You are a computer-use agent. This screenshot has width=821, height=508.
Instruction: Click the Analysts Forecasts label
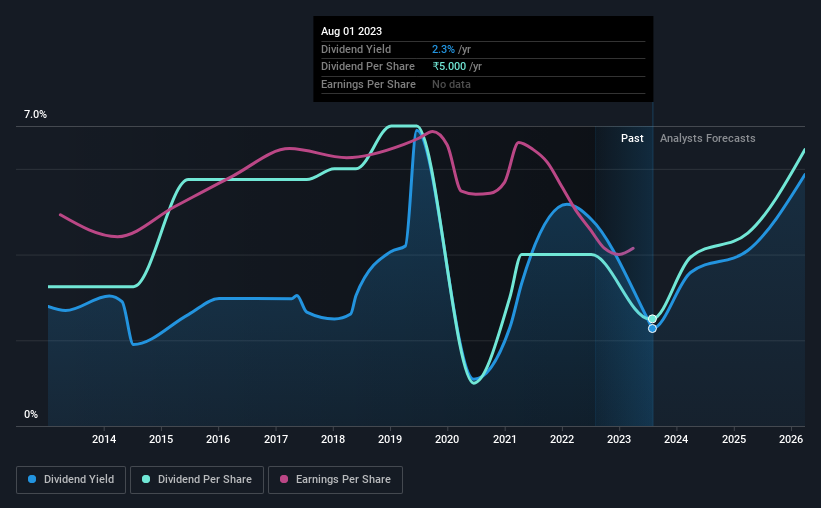click(x=707, y=138)
